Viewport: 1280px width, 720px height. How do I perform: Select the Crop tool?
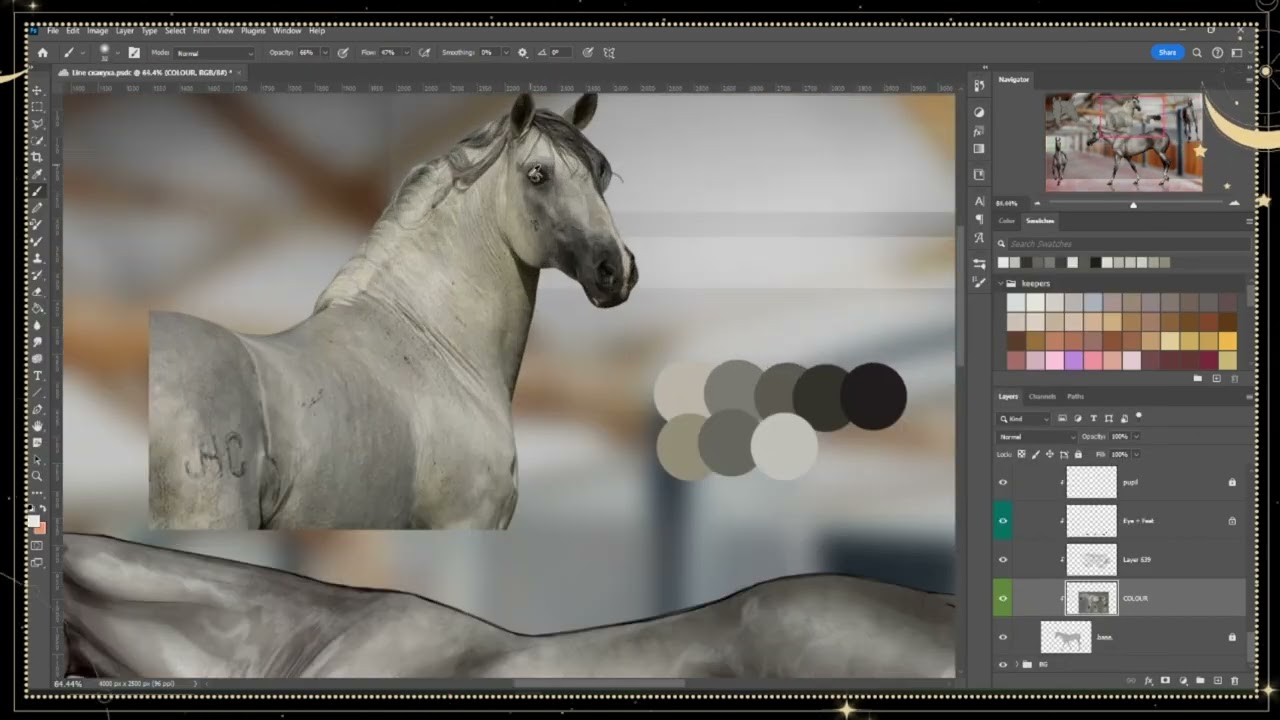(38, 157)
